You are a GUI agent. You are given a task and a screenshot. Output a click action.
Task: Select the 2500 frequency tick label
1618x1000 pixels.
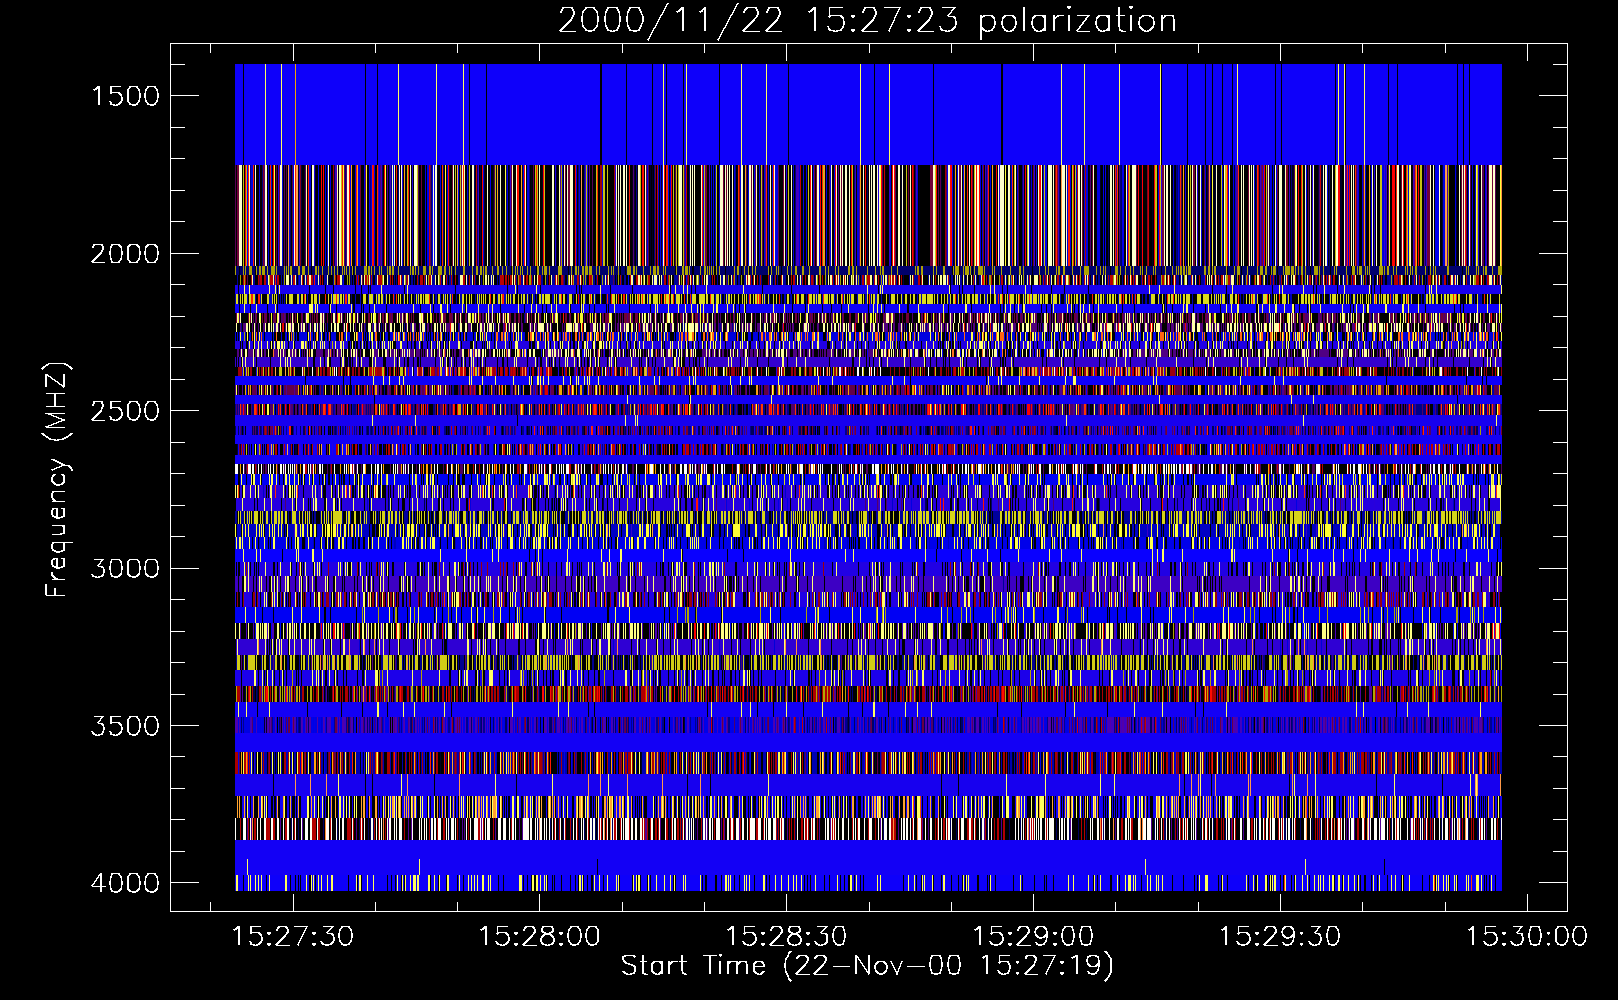(x=125, y=411)
